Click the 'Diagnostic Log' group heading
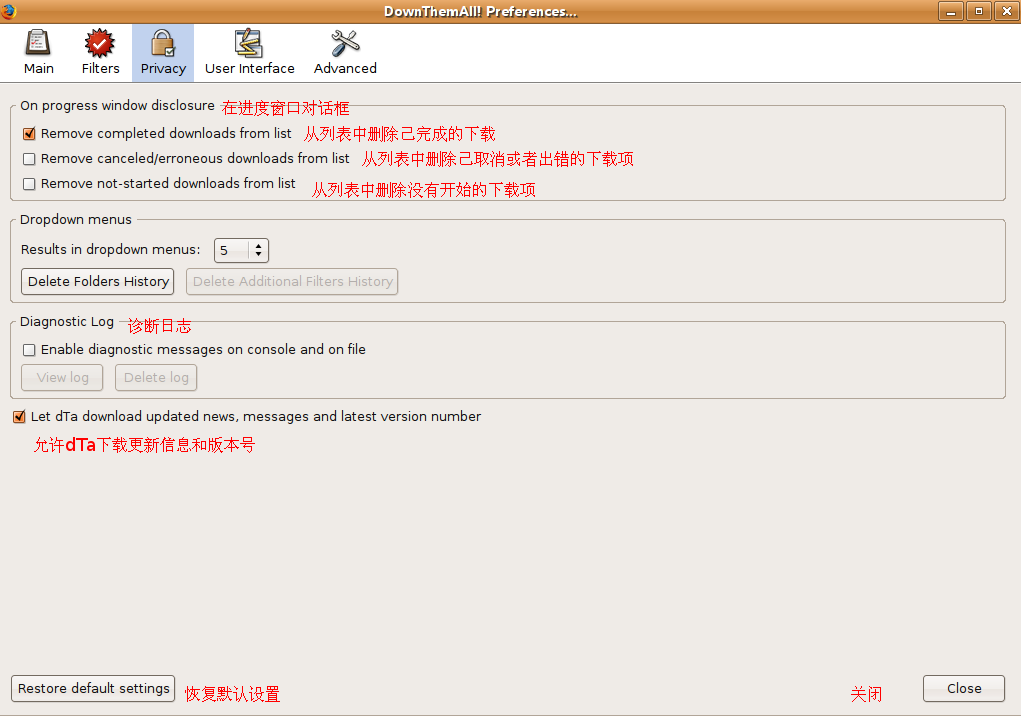Viewport: 1021px width, 716px height. tap(67, 322)
